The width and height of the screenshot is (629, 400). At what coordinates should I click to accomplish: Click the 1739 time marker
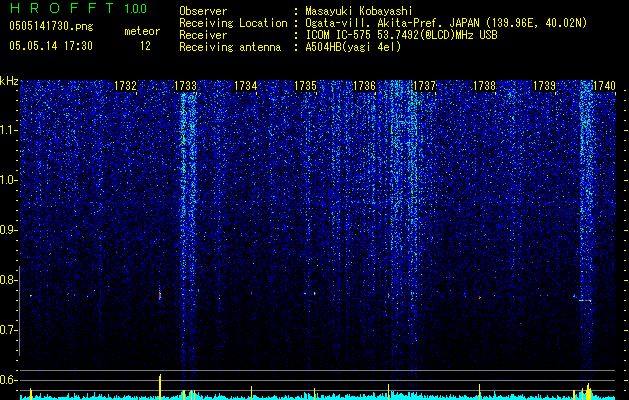pos(544,86)
